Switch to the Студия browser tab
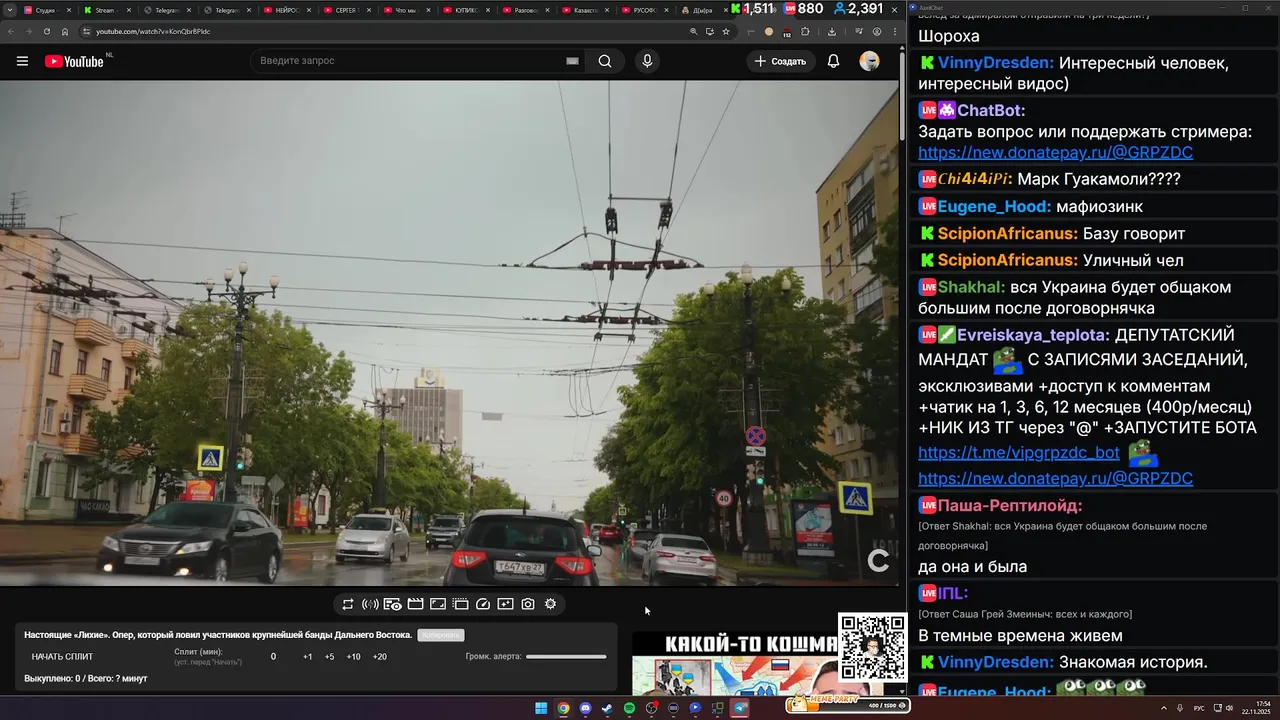This screenshot has width=1280, height=720. tap(46, 10)
